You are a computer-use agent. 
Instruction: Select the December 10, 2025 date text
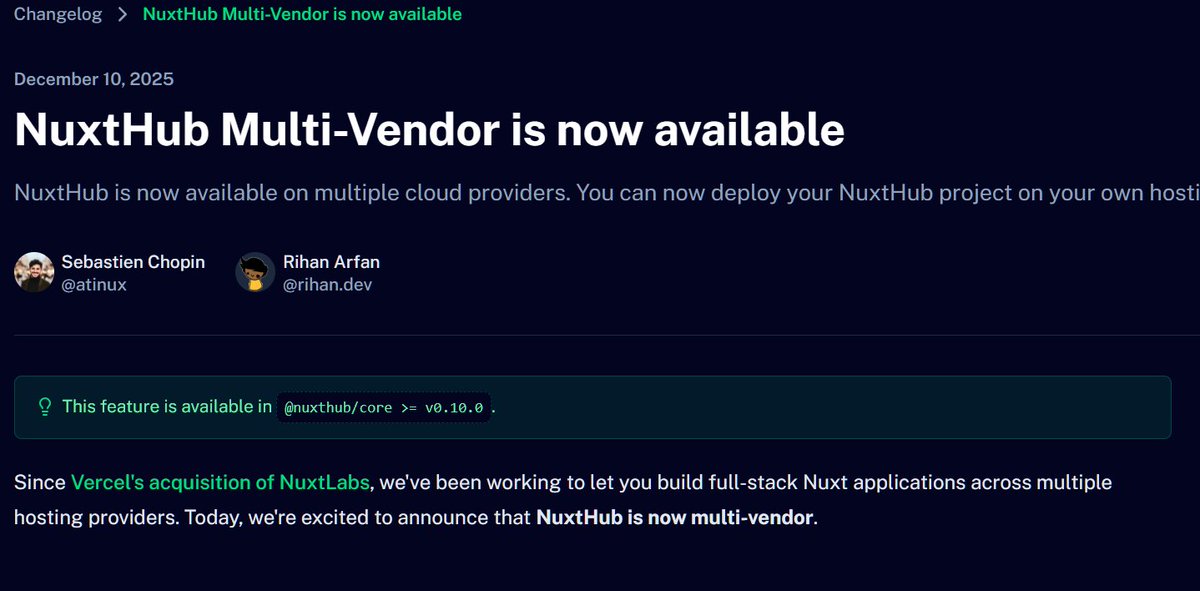(x=94, y=80)
